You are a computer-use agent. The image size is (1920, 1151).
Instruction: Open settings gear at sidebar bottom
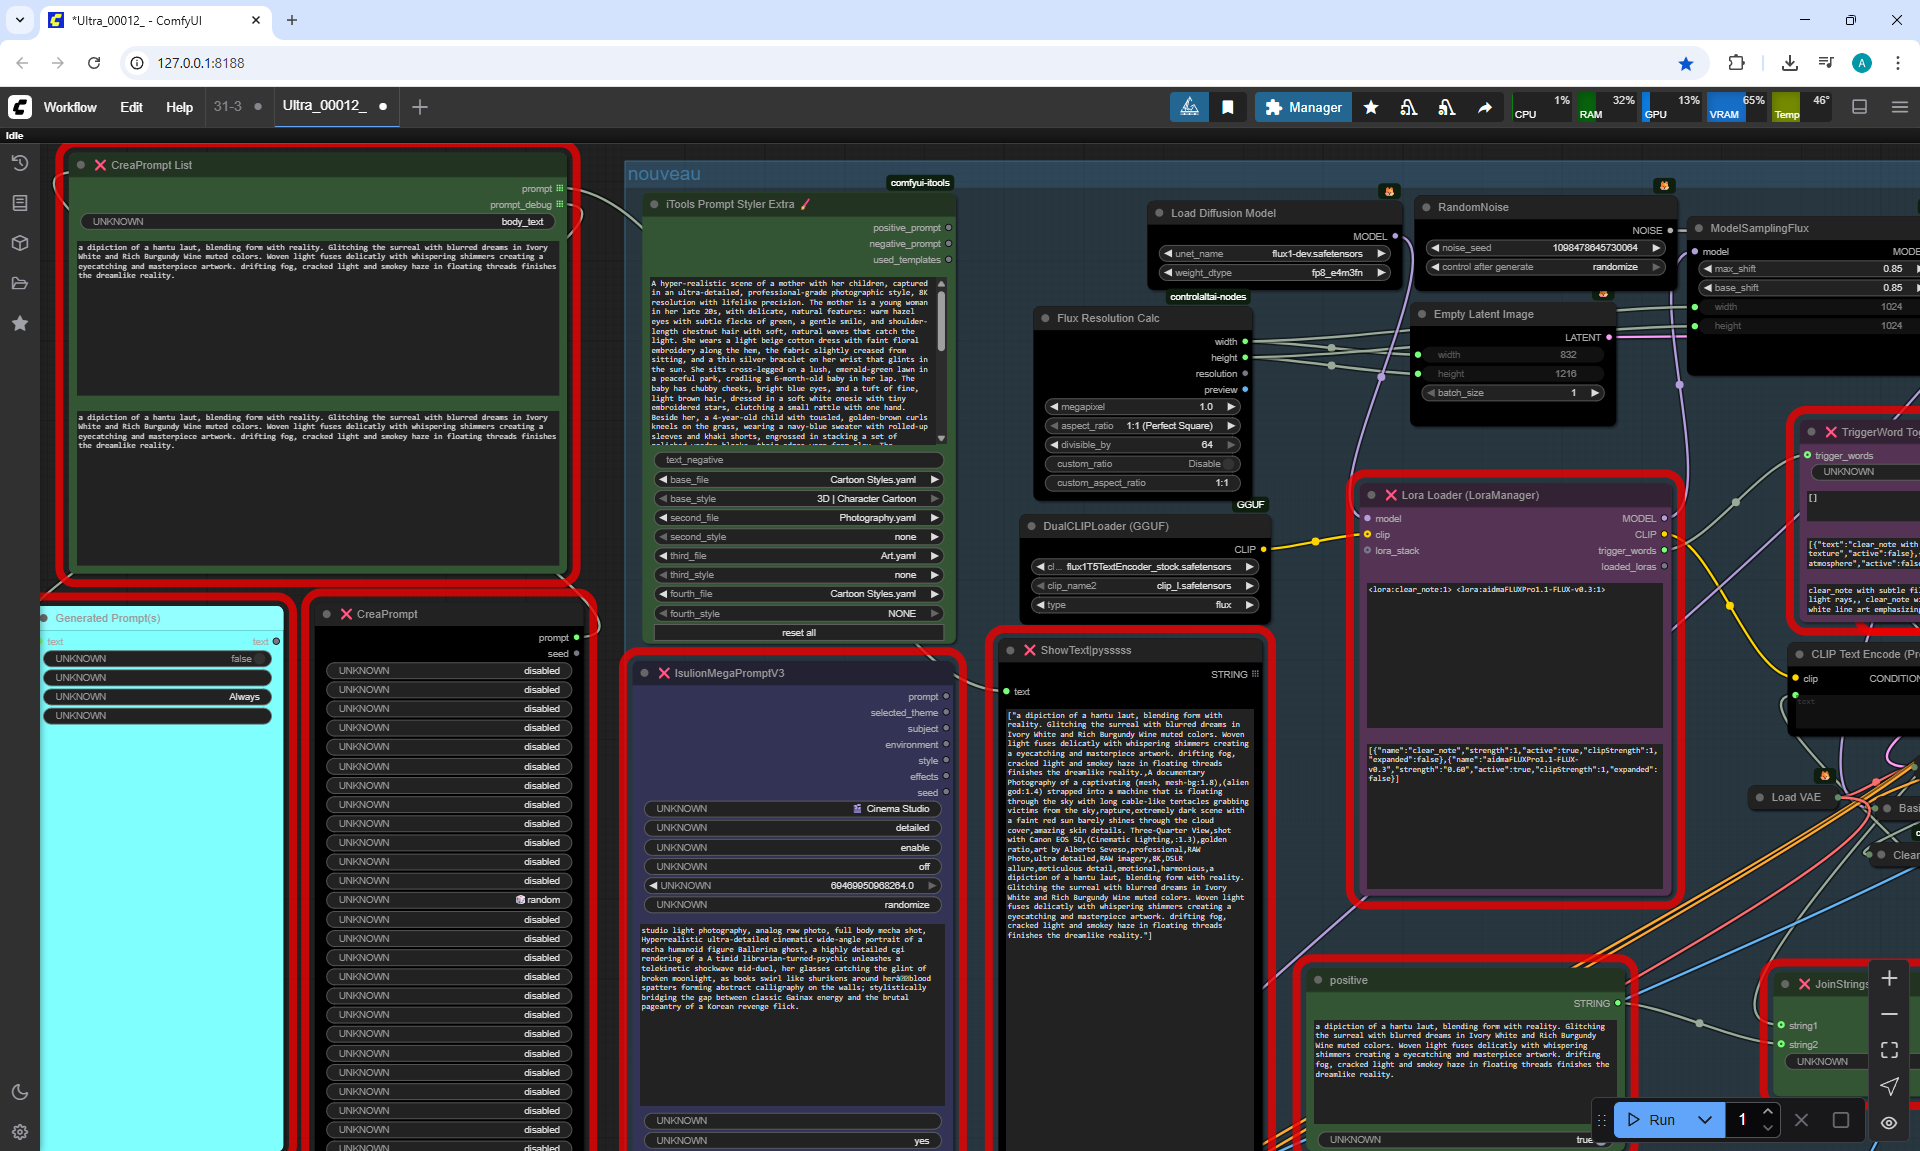[19, 1132]
